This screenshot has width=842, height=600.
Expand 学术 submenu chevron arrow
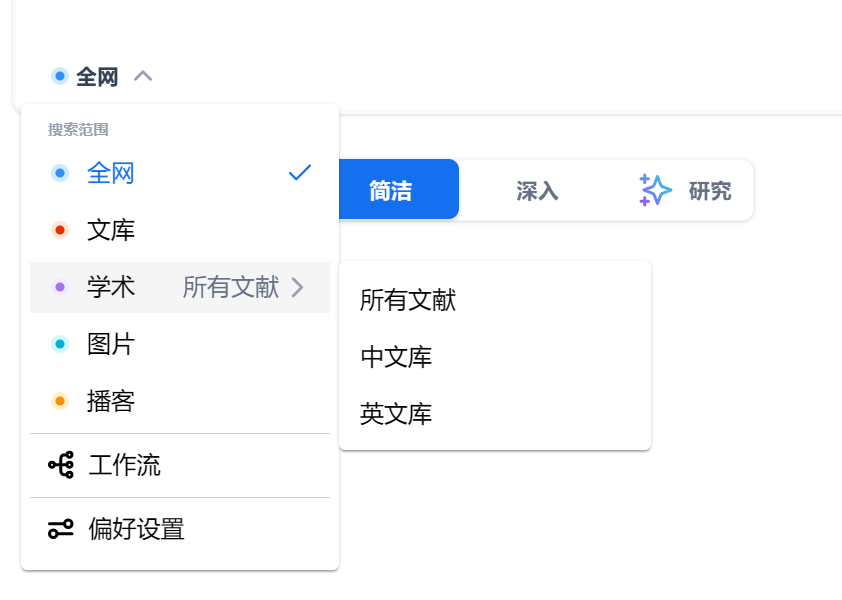coord(297,287)
